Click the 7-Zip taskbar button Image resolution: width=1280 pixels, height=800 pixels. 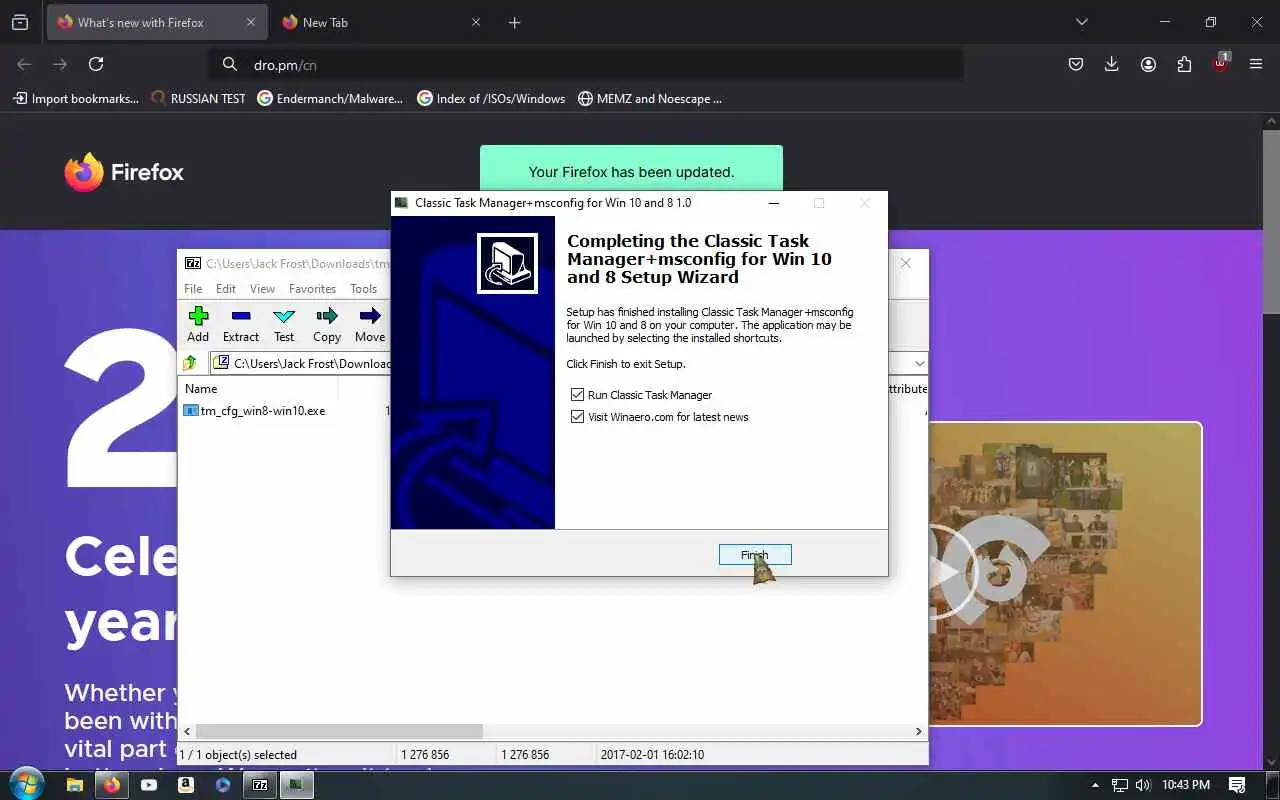pyautogui.click(x=260, y=785)
